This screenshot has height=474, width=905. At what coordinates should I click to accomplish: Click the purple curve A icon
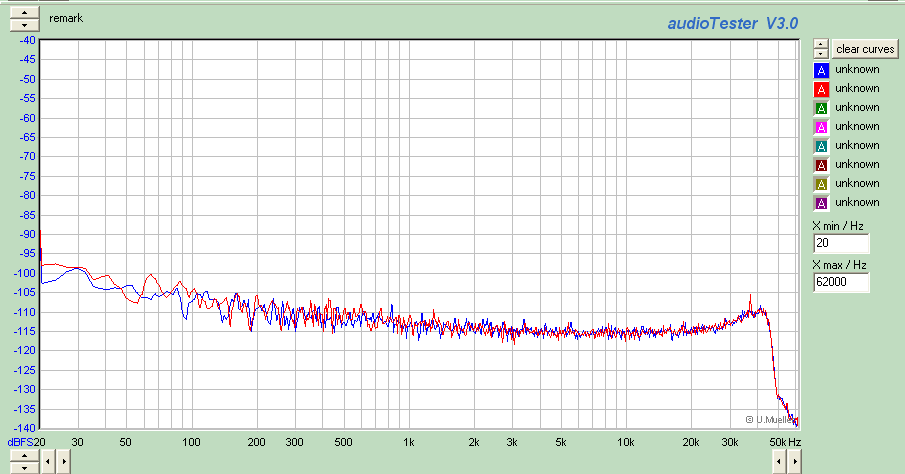[821, 203]
